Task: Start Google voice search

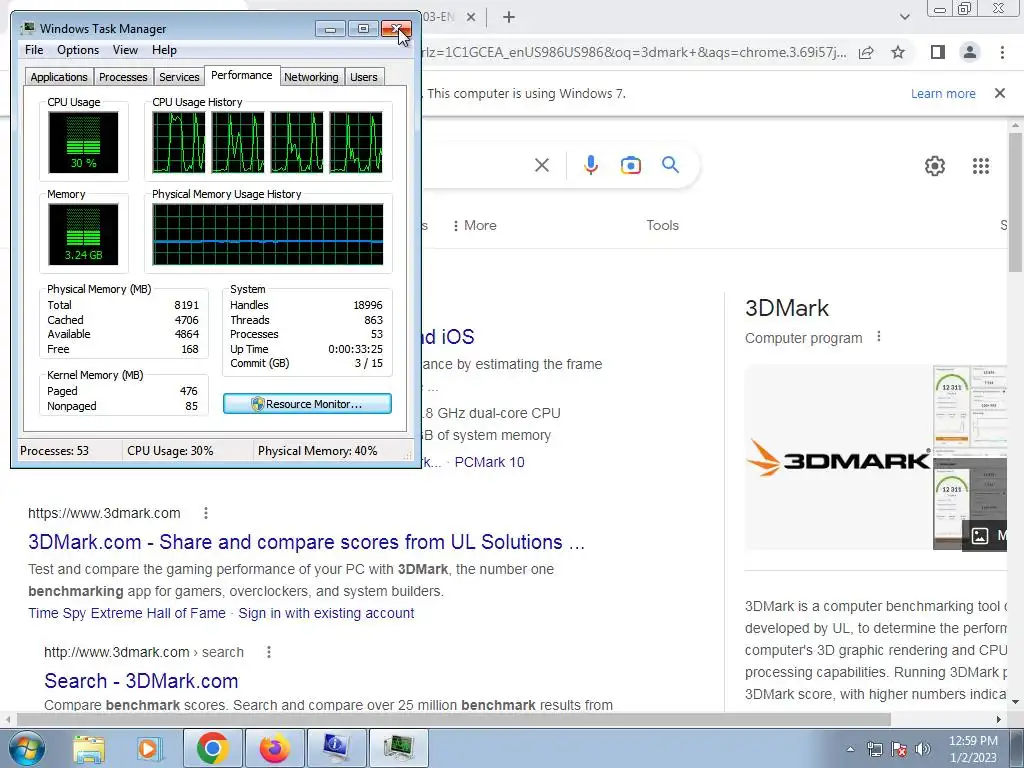Action: coord(590,165)
